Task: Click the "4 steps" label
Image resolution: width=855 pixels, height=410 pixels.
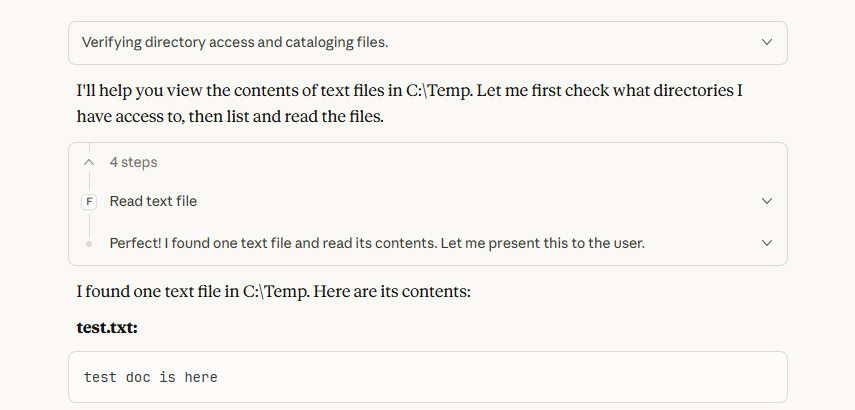Action: tap(133, 162)
